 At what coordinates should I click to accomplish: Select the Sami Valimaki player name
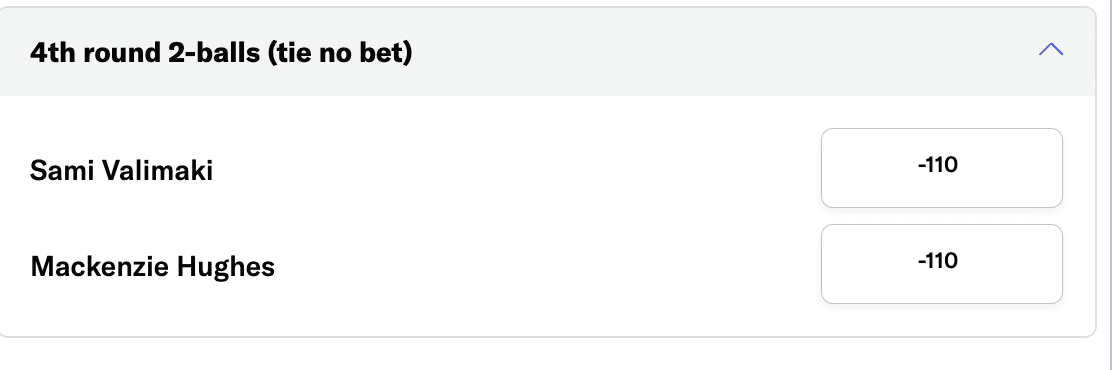pyautogui.click(x=121, y=171)
